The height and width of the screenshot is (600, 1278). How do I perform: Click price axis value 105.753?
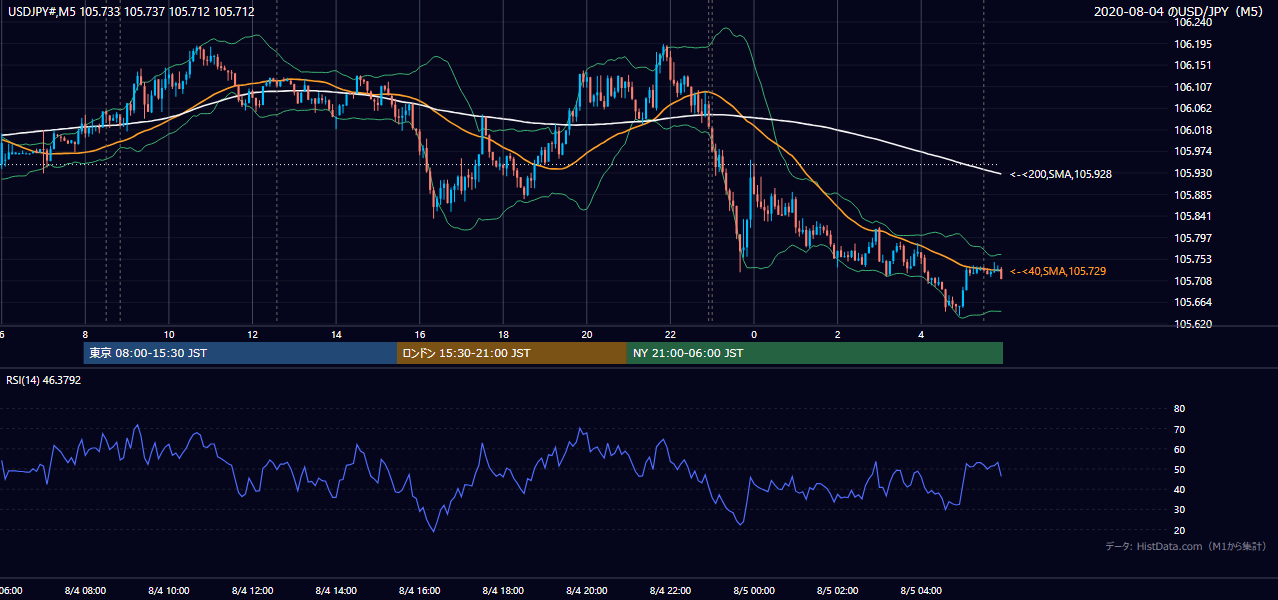click(1194, 259)
